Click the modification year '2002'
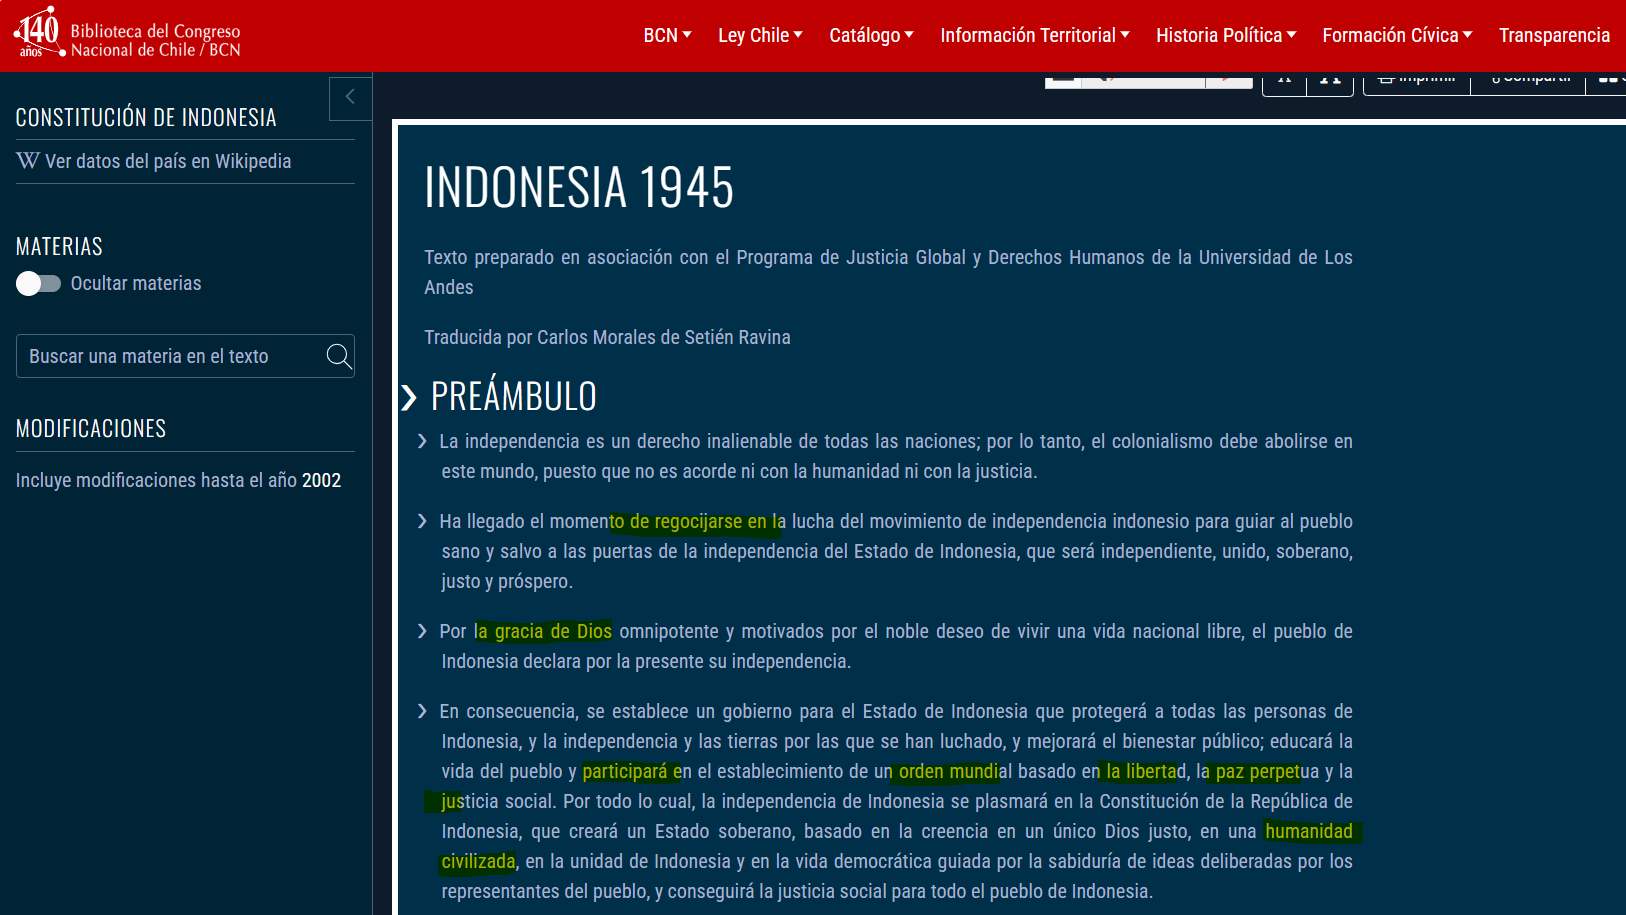The image size is (1626, 915). [321, 480]
